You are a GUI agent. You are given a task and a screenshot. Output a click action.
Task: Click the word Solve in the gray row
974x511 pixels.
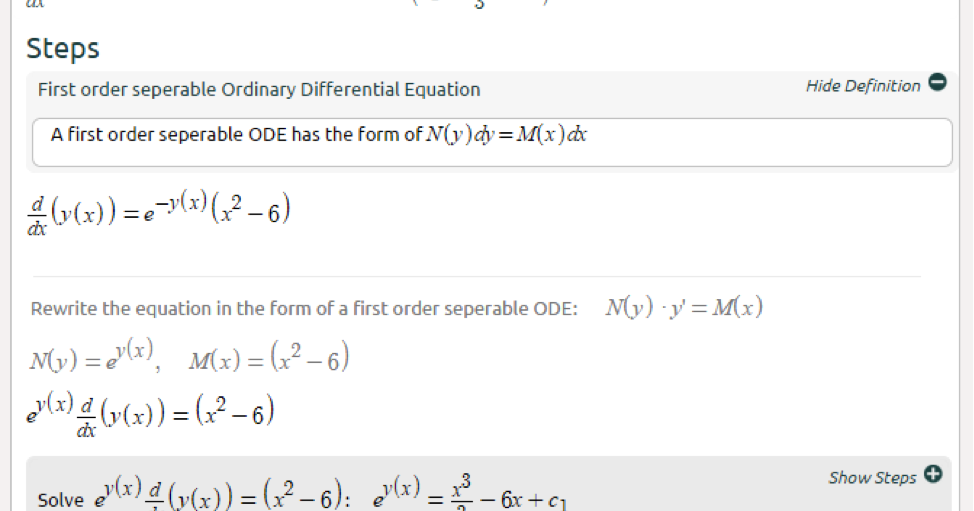(x=60, y=500)
